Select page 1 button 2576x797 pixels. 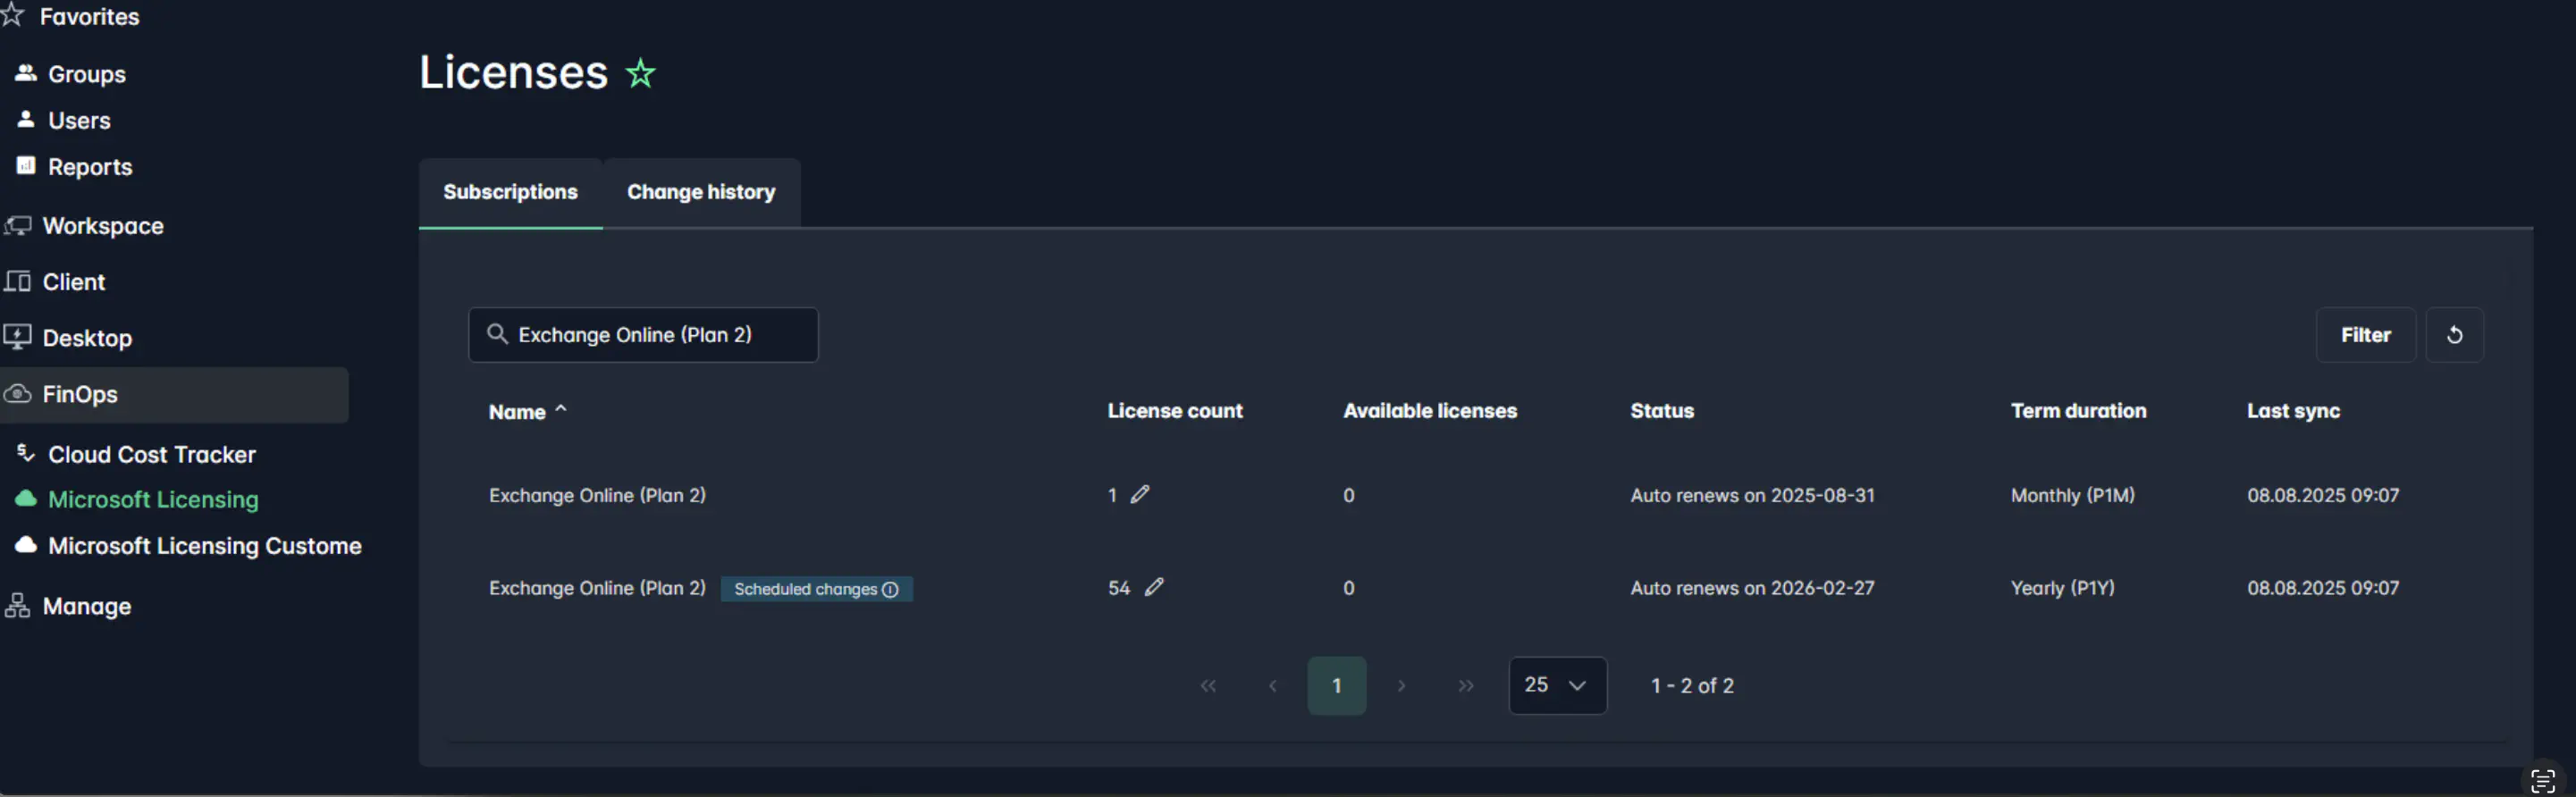(1336, 686)
